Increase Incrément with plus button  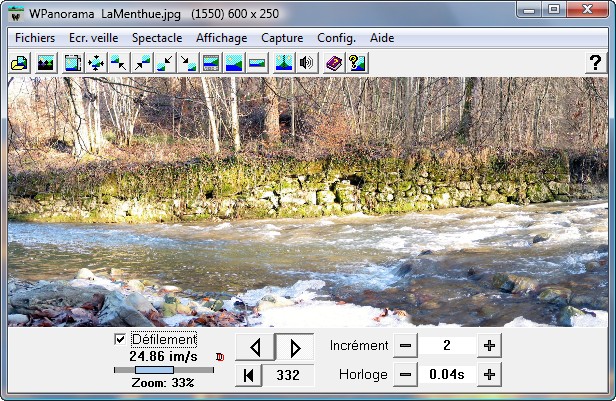(489, 346)
